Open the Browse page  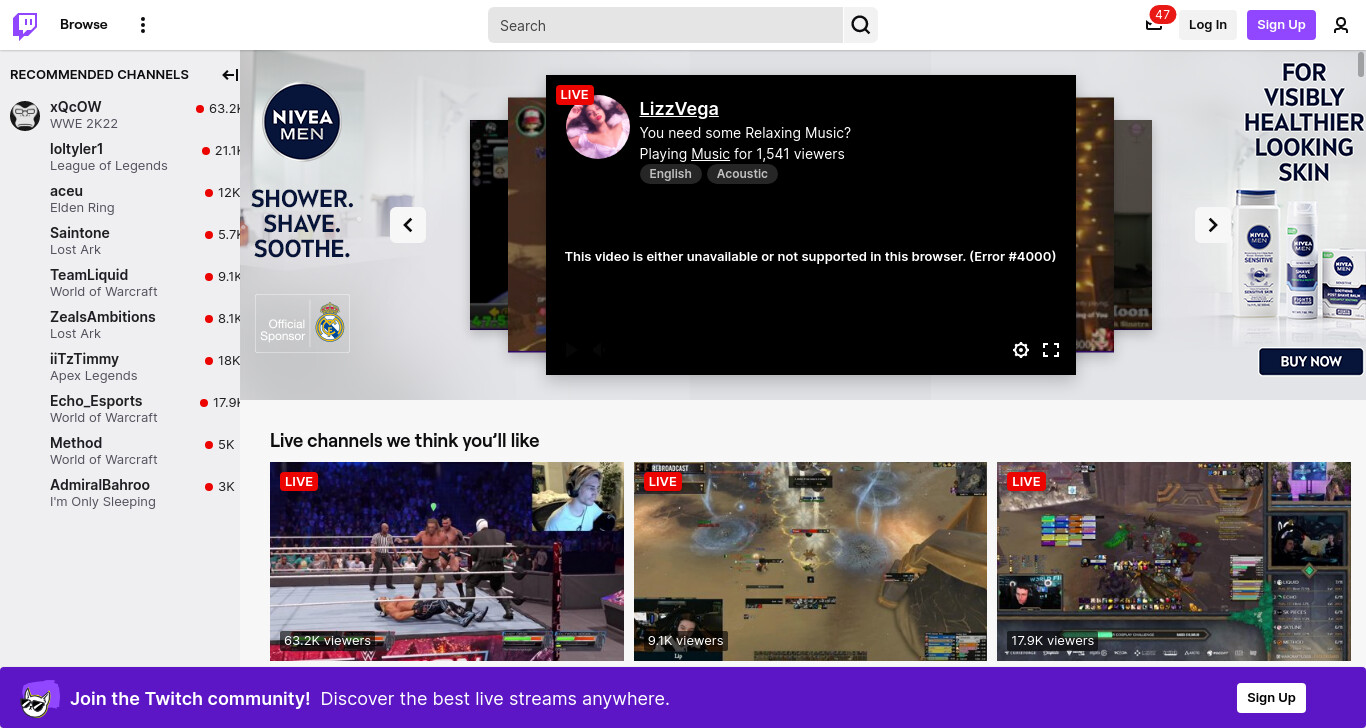(84, 24)
